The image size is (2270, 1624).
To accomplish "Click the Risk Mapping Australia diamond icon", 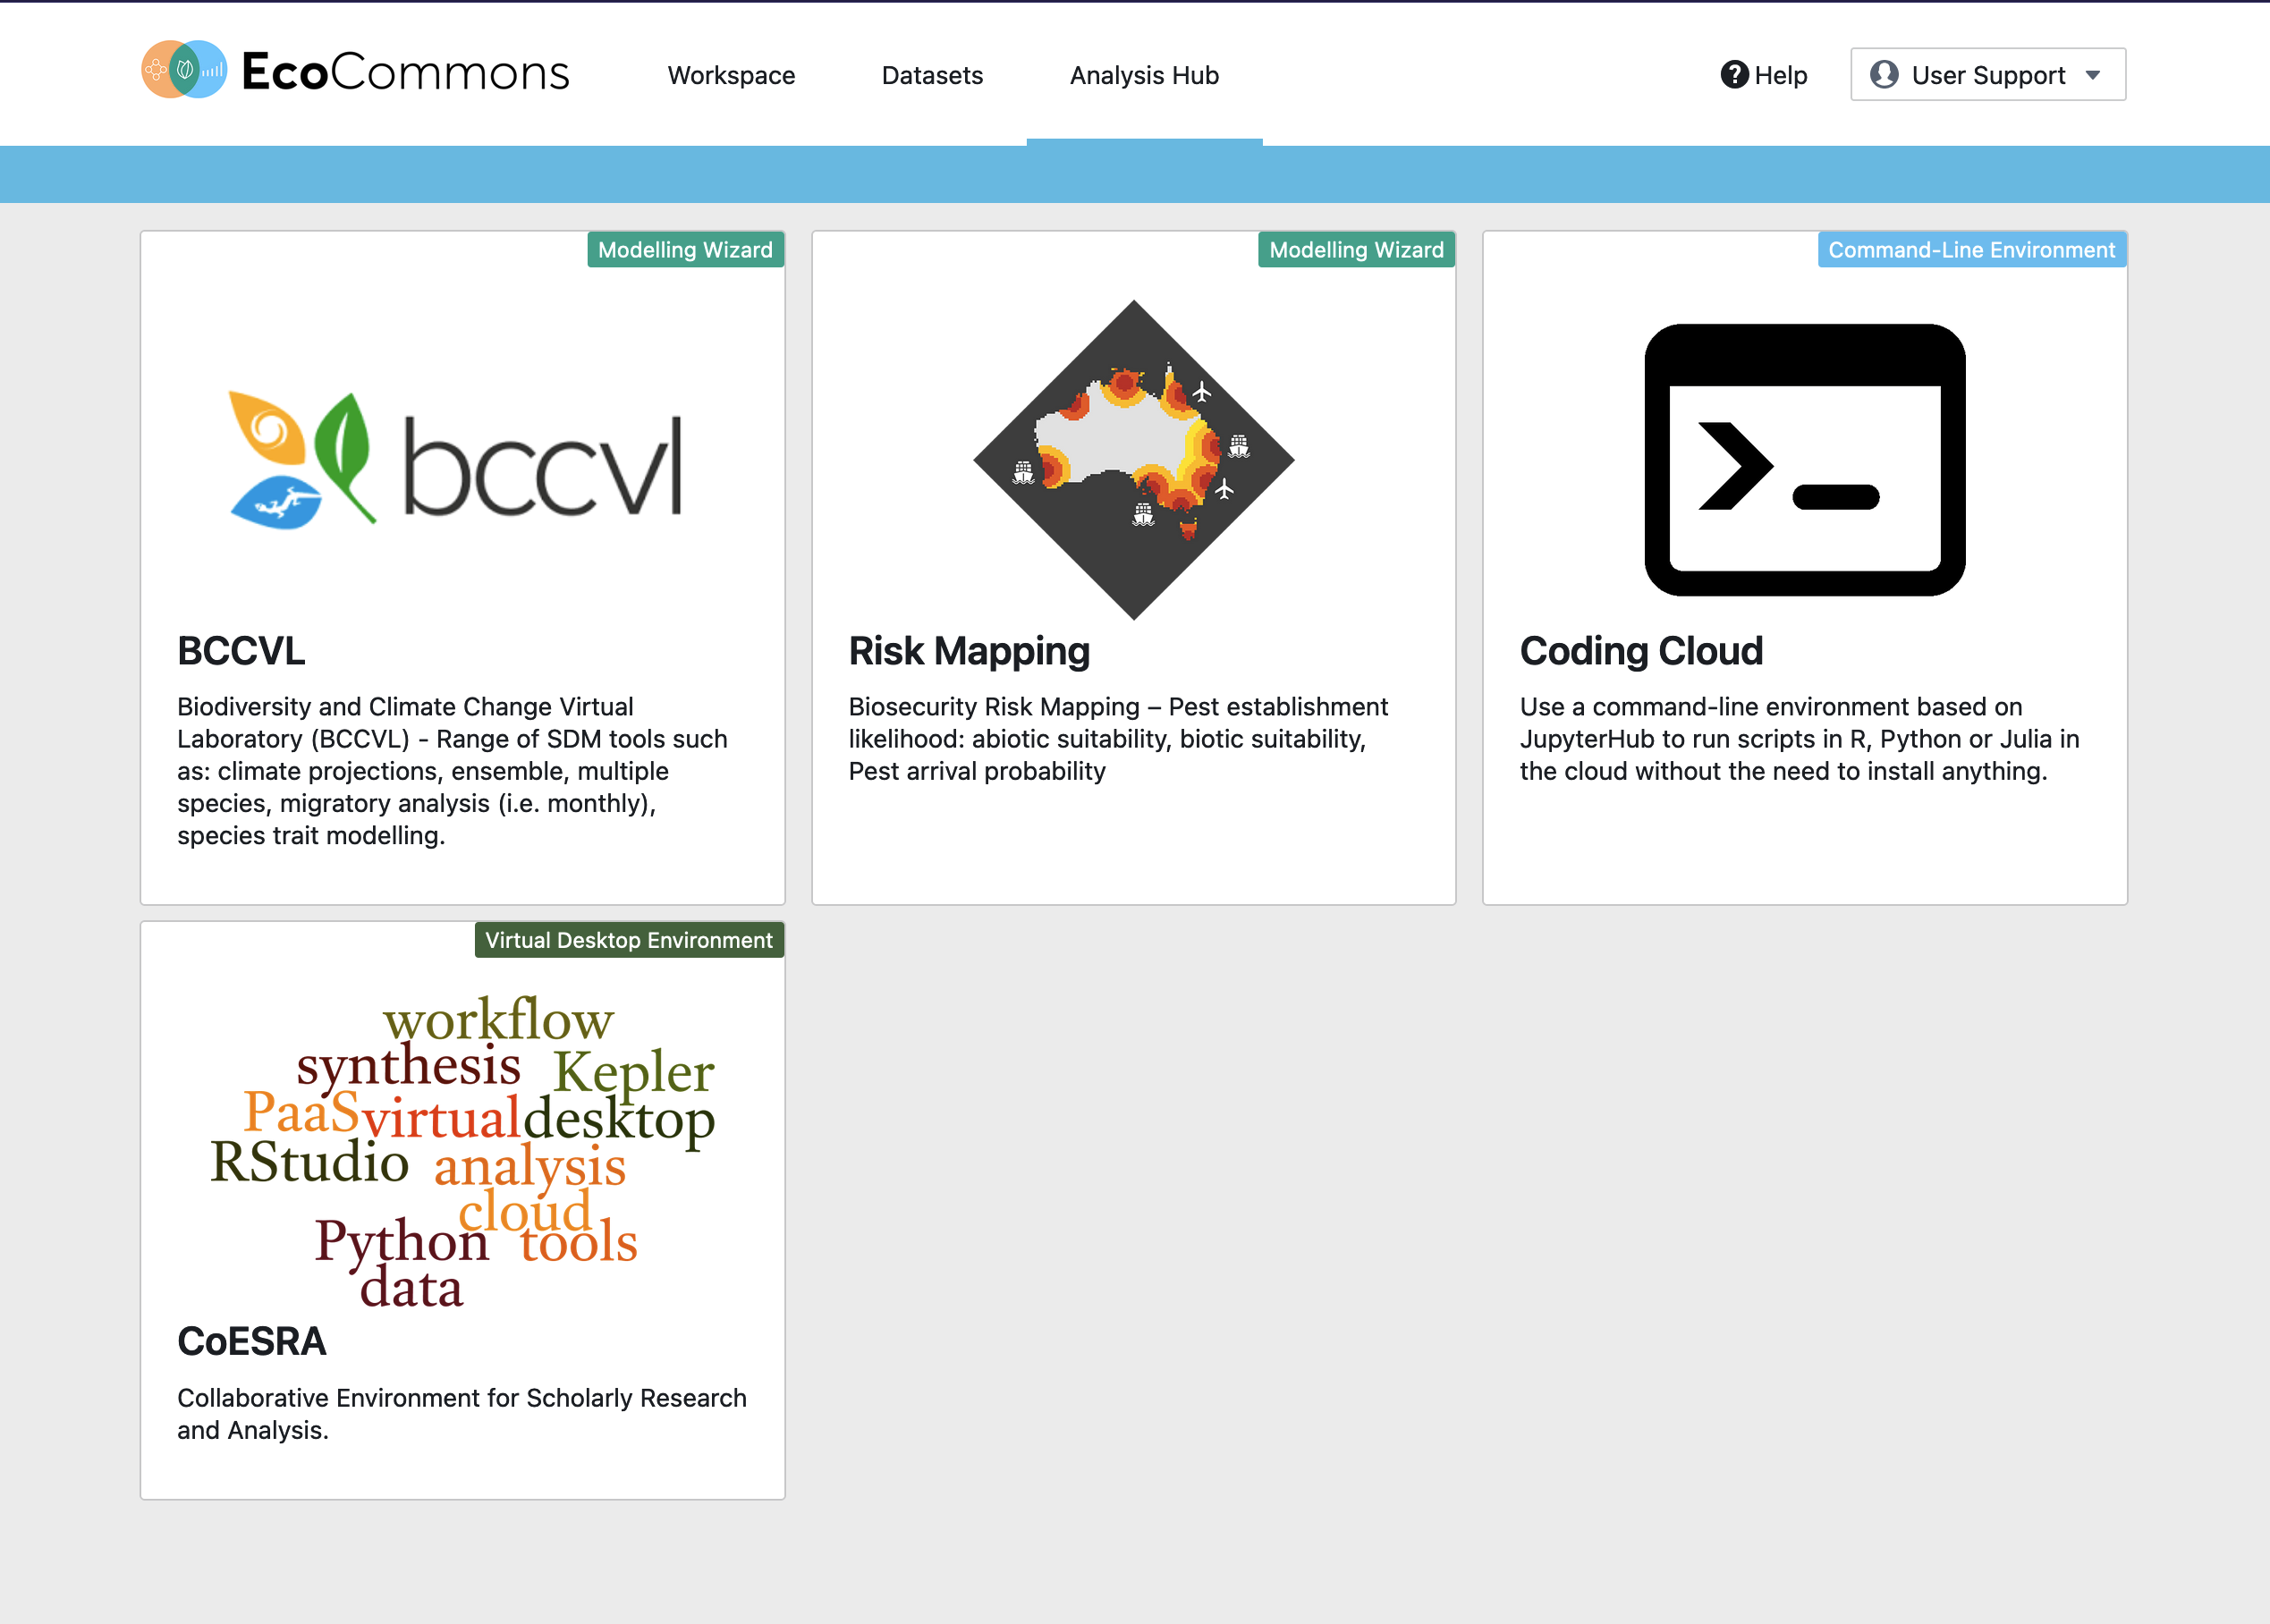I will [x=1133, y=459].
